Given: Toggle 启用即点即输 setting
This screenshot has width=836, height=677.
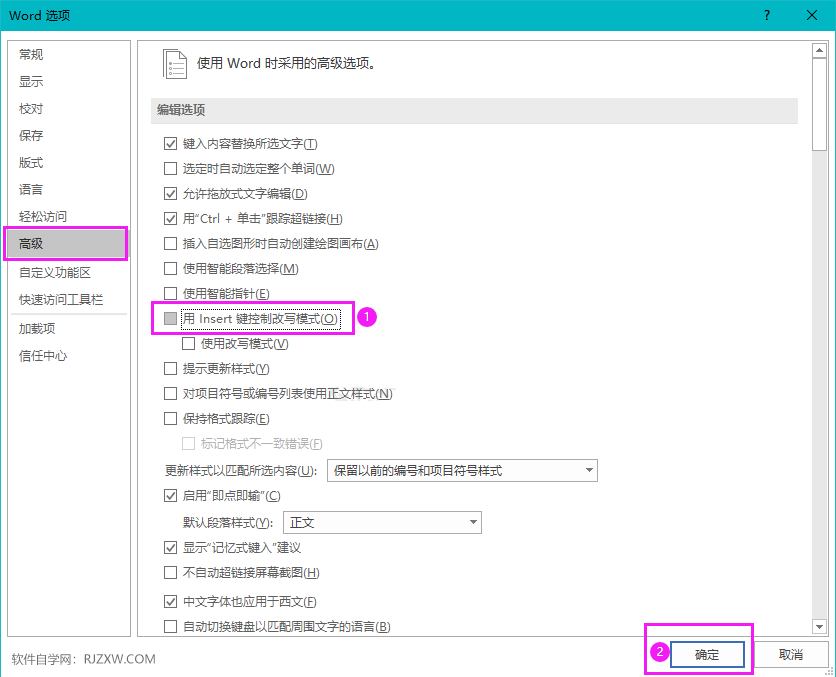Looking at the screenshot, I should click(x=170, y=494).
